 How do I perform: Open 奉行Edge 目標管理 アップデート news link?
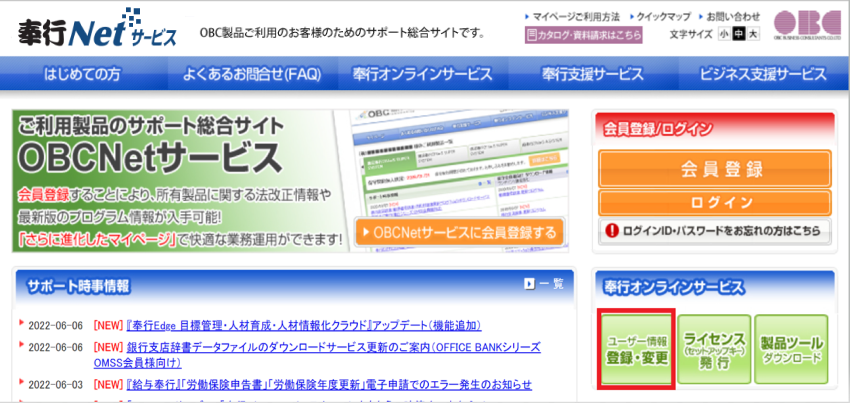304,325
